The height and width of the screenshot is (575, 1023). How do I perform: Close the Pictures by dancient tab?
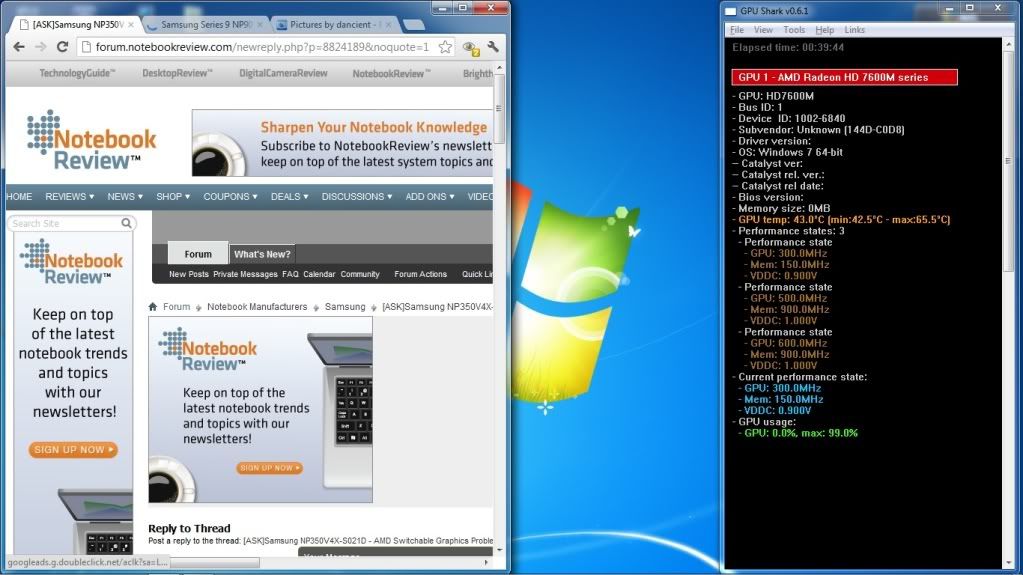coord(388,25)
